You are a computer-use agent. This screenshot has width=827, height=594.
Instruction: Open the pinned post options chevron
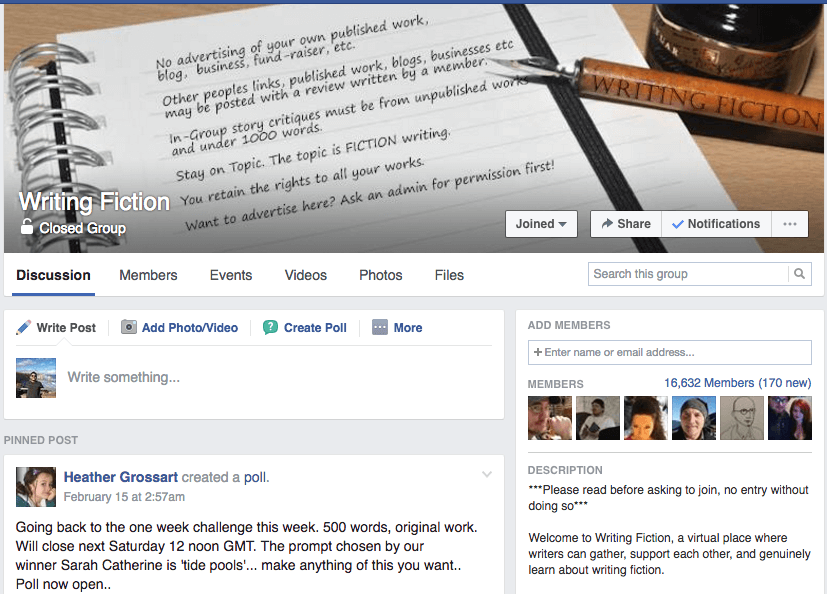click(487, 474)
